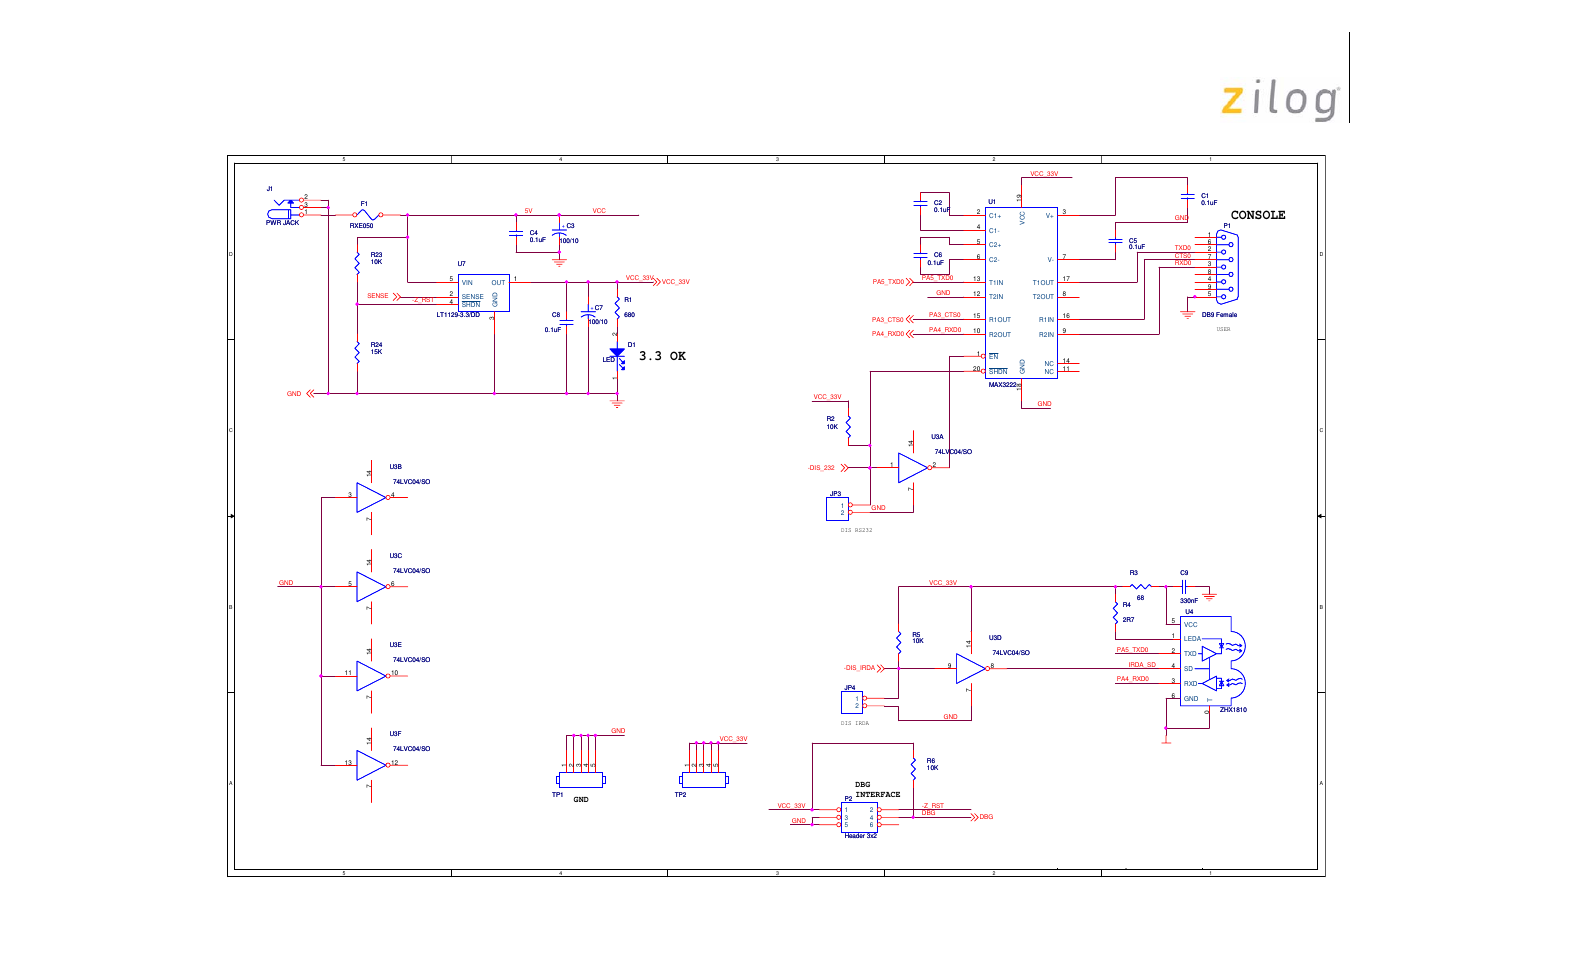This screenshot has height=954, width=1572.
Task: Click the IRDA_SD net label
Action: tap(1142, 665)
